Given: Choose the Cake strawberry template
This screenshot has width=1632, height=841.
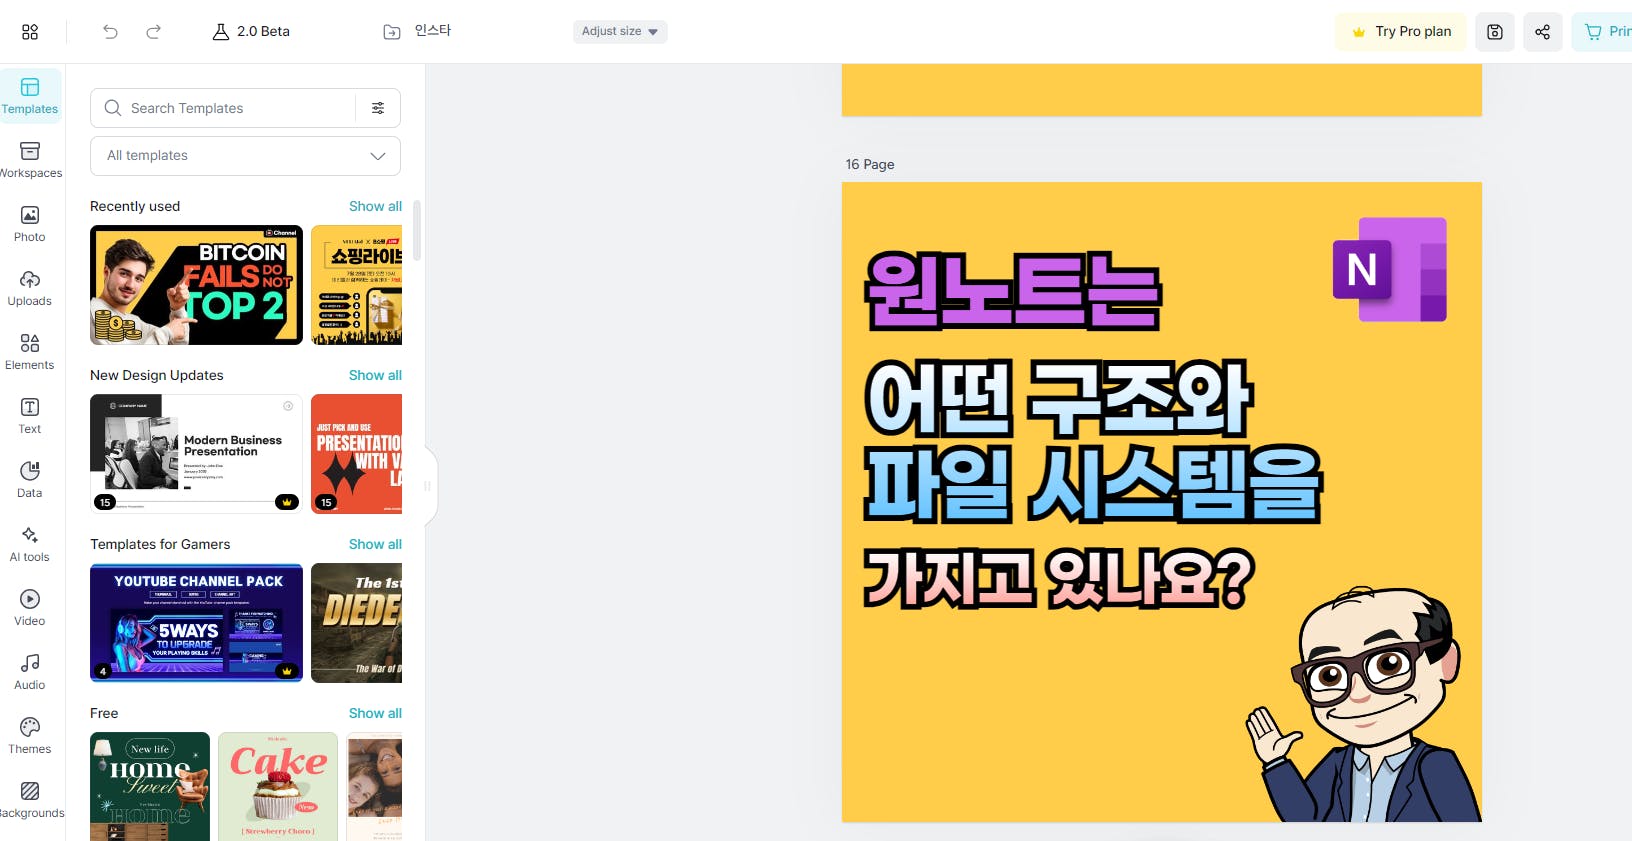Looking at the screenshot, I should [278, 787].
